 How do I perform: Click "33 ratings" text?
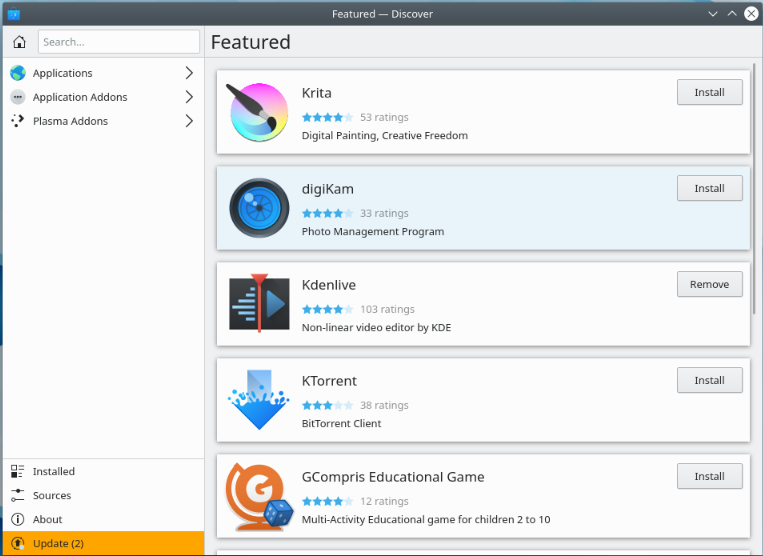[384, 213]
